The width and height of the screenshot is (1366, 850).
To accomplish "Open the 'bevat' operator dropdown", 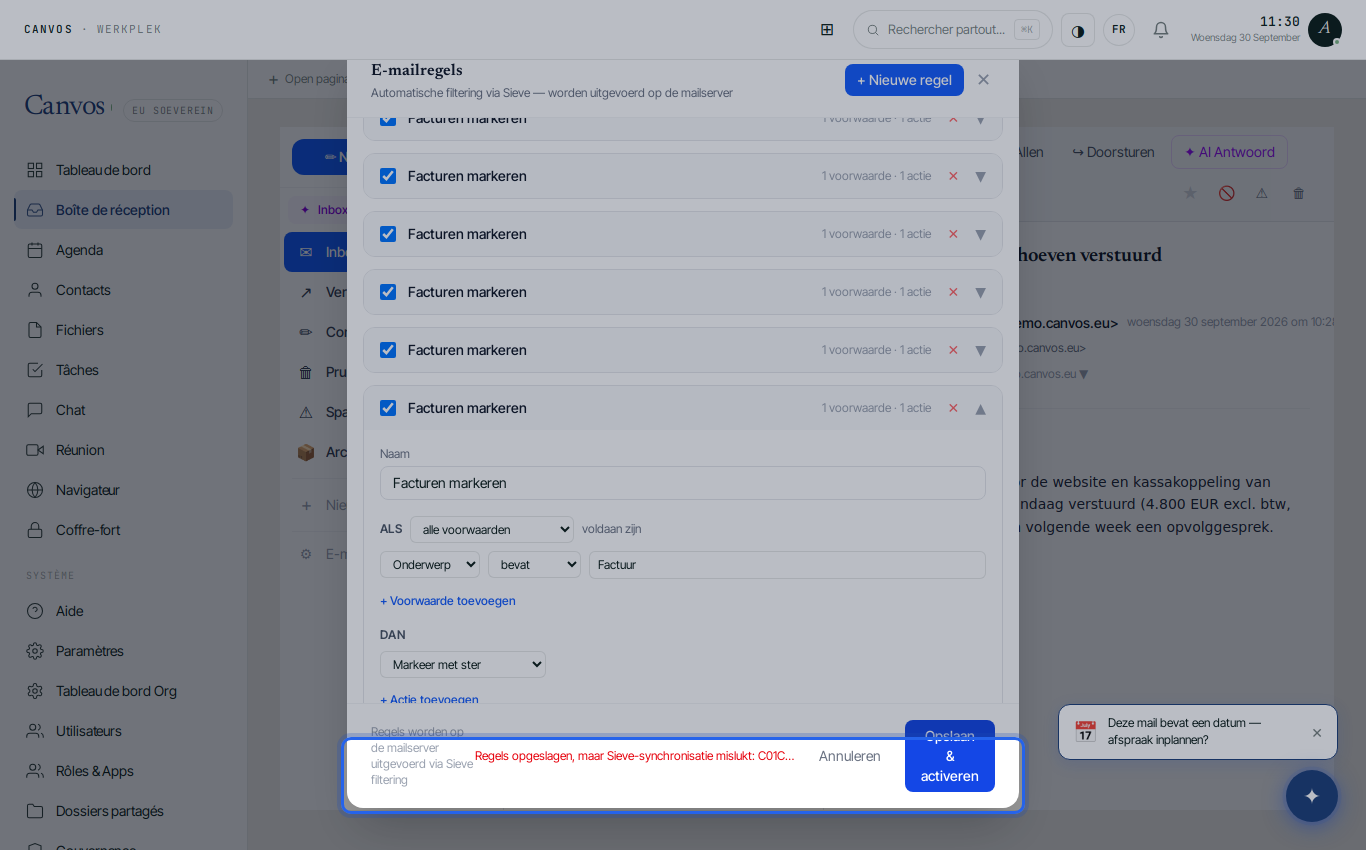I will coord(534,565).
